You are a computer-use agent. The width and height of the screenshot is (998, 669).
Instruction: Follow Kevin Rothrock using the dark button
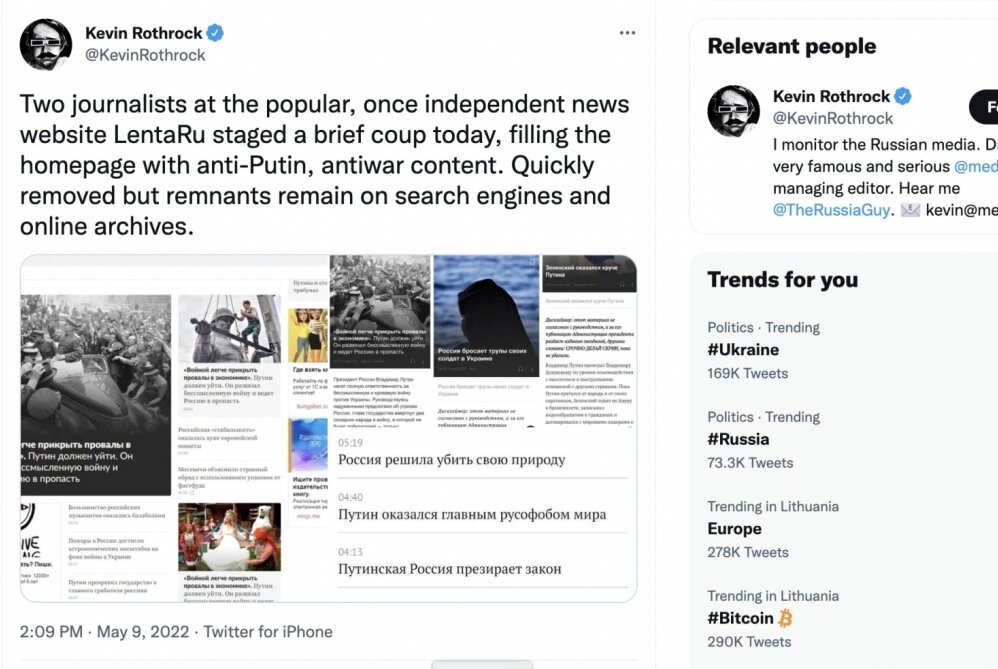click(x=983, y=107)
